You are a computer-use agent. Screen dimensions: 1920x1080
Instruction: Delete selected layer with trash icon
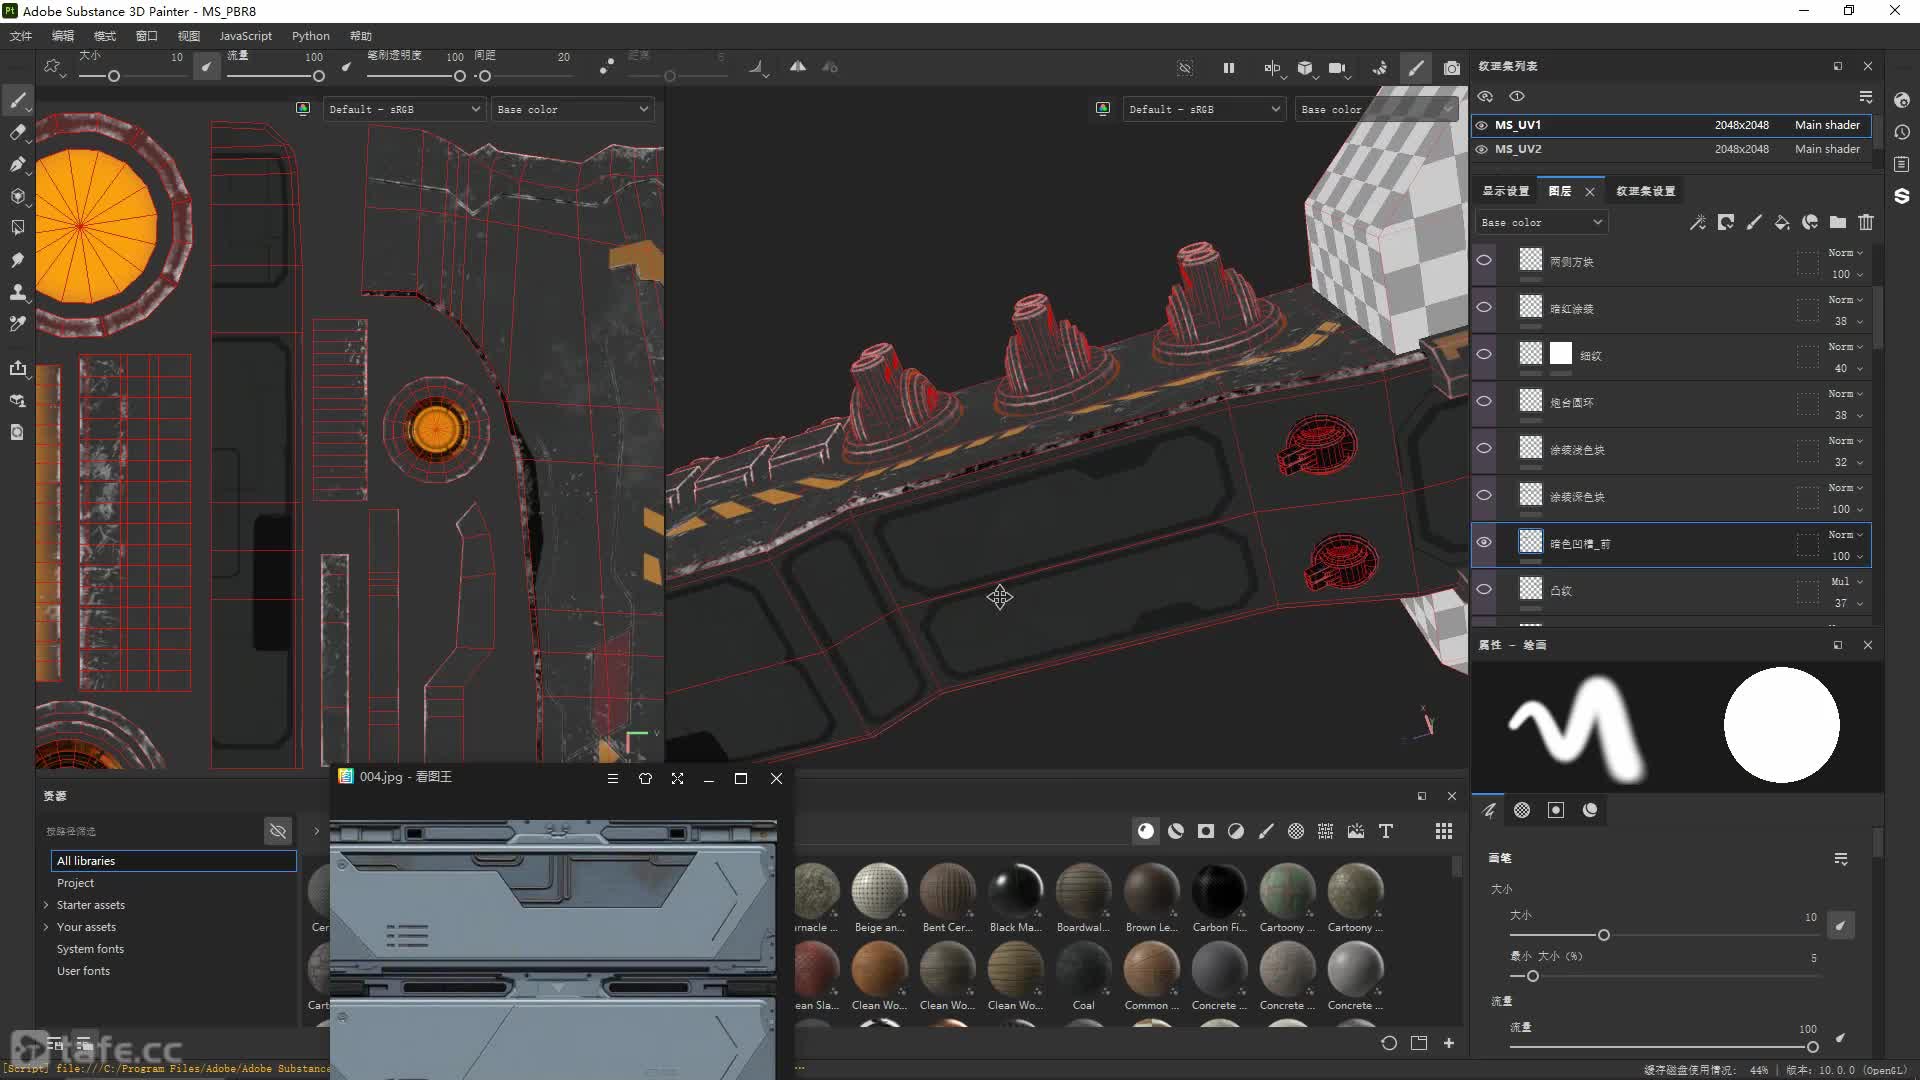(x=1866, y=223)
